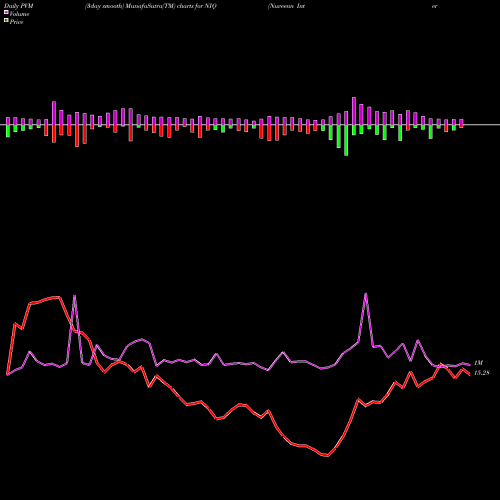
Task: Click the tallest magenta volume bar near the right
Action: coord(354,111)
